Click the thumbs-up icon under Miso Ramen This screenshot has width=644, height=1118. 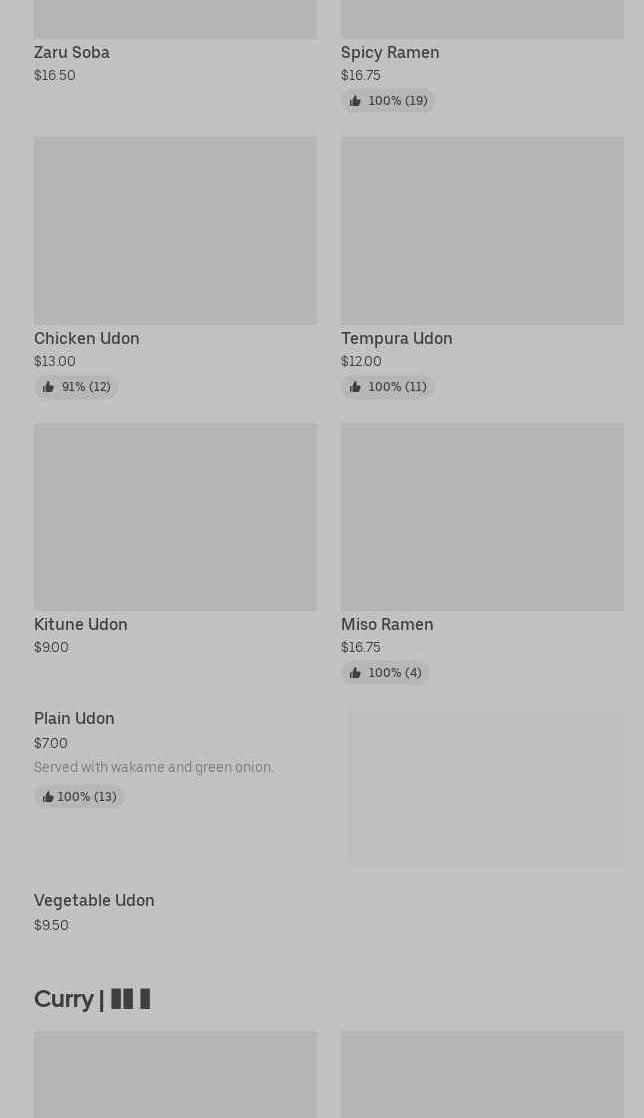[355, 673]
